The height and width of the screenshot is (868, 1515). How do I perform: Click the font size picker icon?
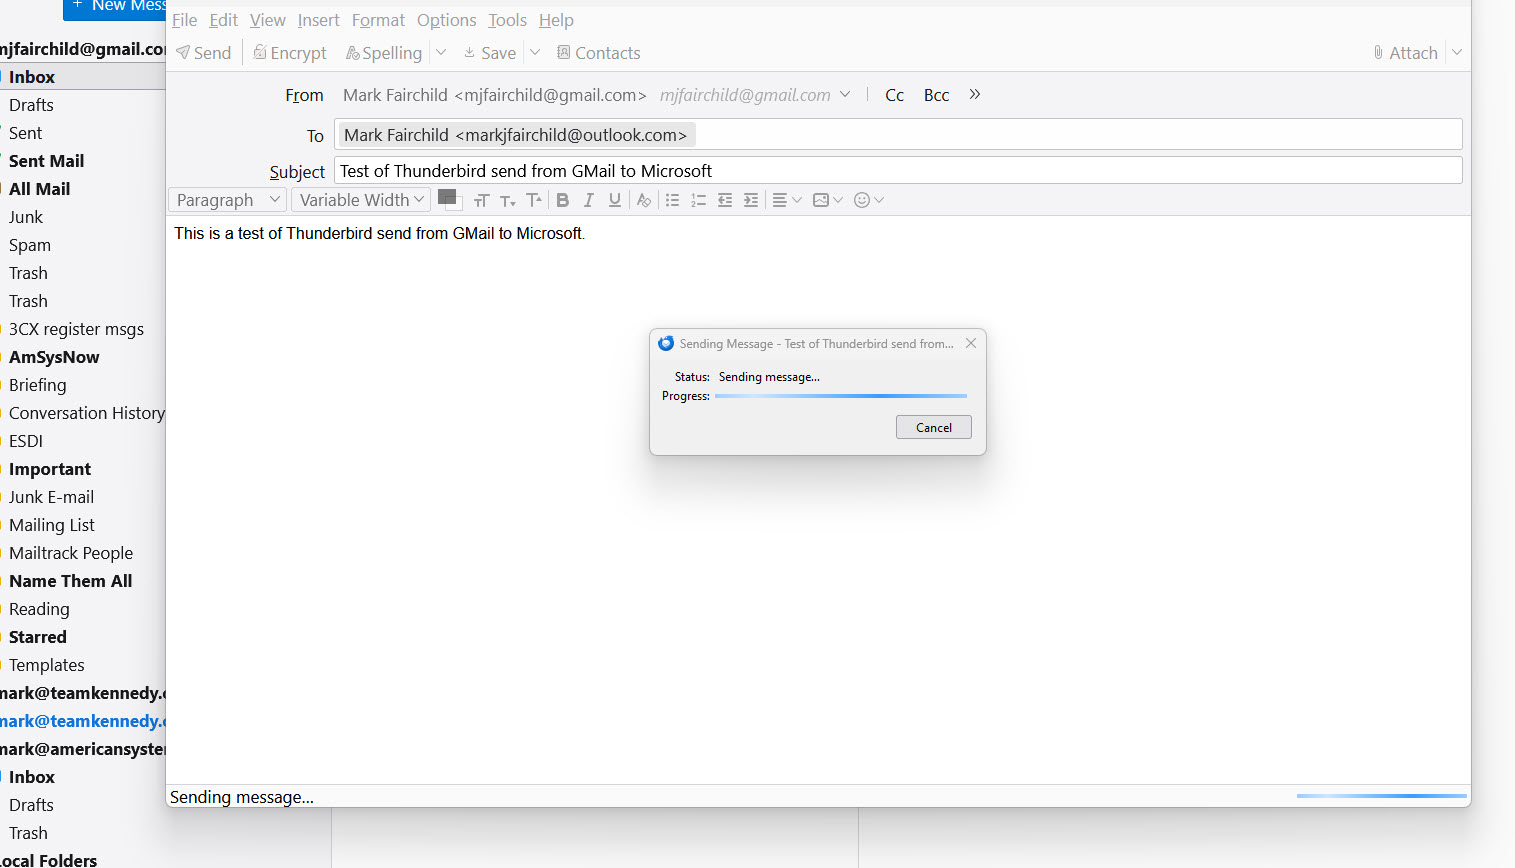point(481,200)
